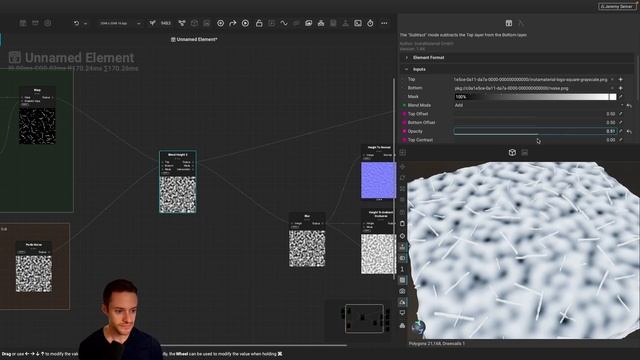Image resolution: width=640 pixels, height=360 pixels.
Task: Open the dropdown arrow on Top input row
Action: (x=612, y=79)
